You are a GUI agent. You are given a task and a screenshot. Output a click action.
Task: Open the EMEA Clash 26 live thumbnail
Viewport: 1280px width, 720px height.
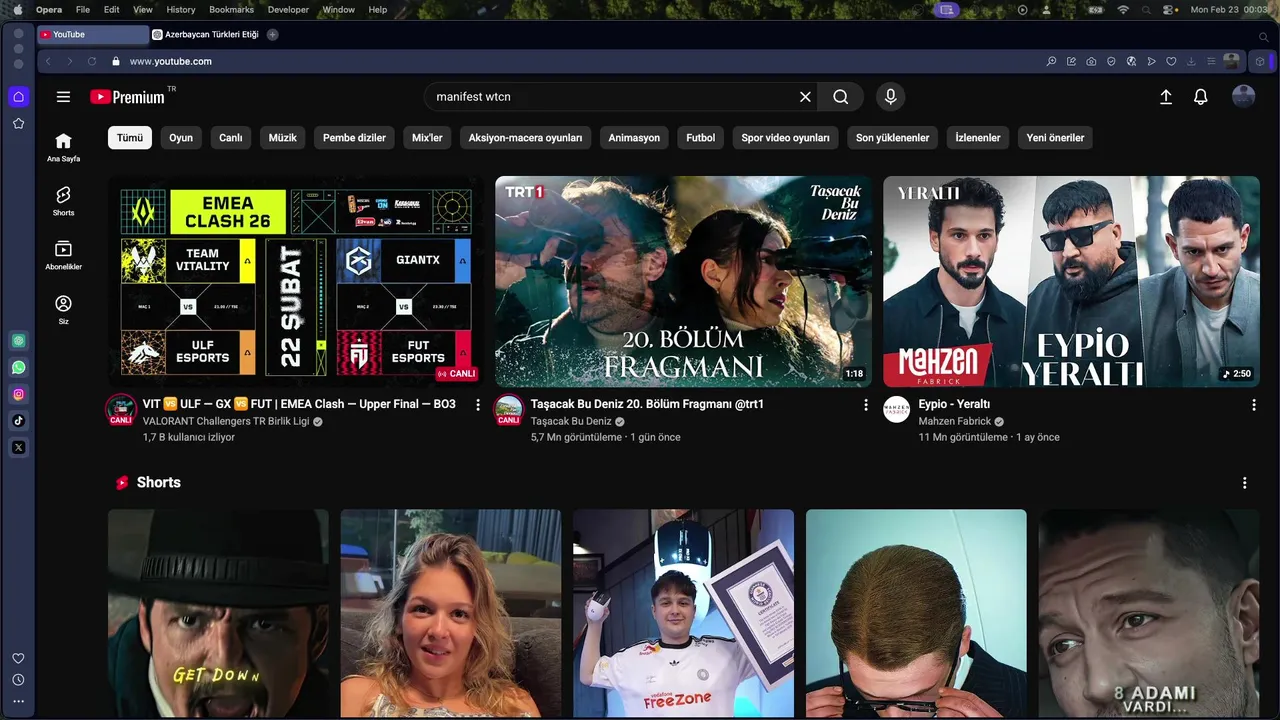pyautogui.click(x=295, y=281)
